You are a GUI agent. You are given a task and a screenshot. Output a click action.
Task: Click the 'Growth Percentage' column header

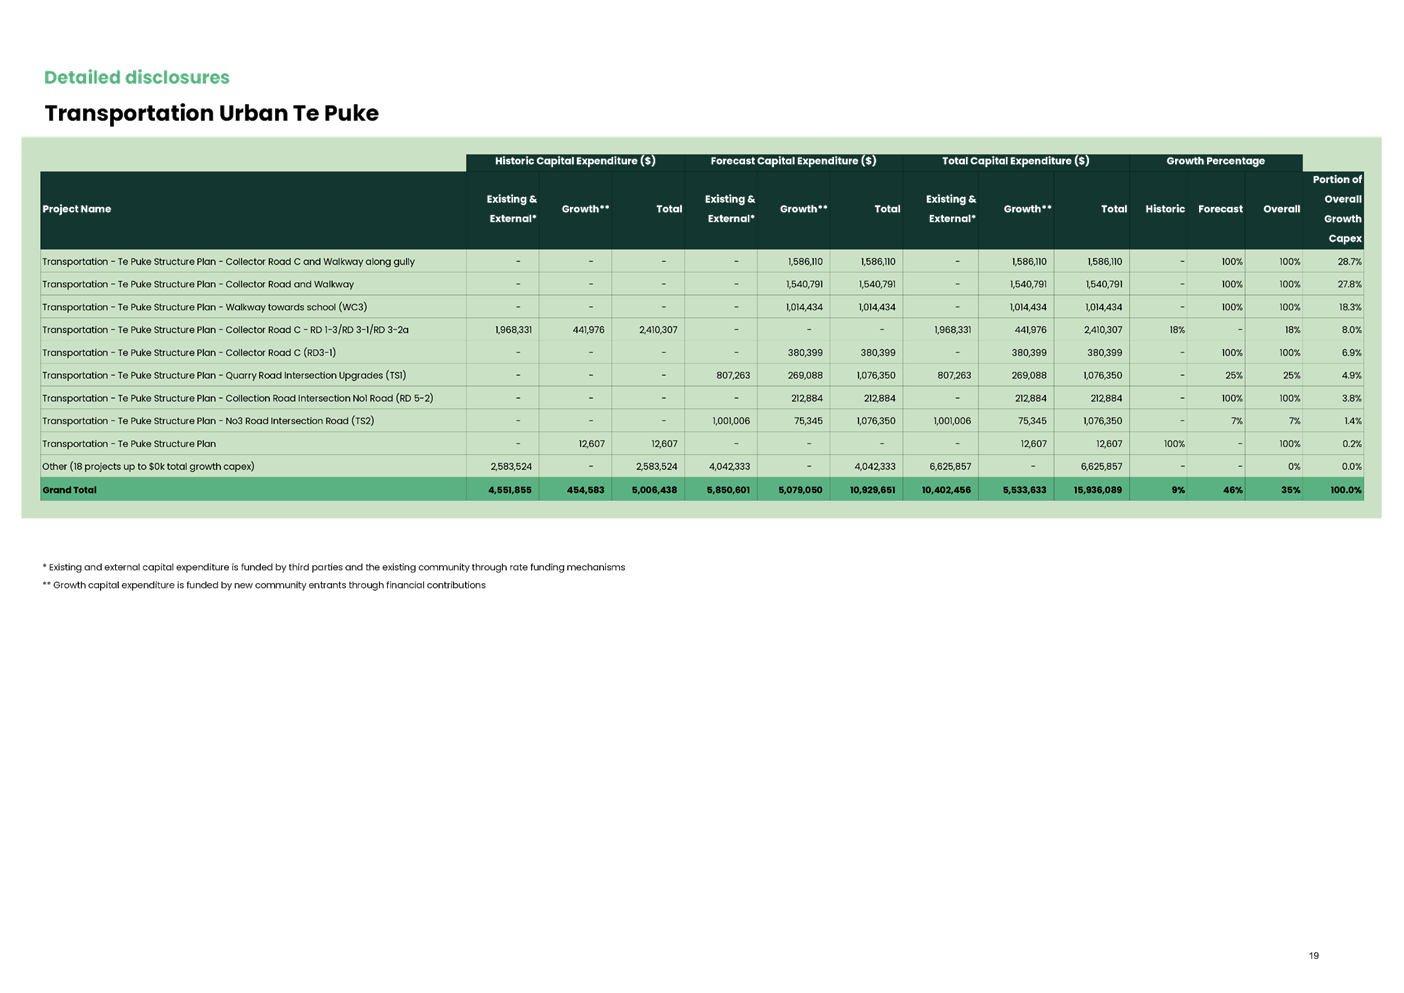pyautogui.click(x=1216, y=160)
